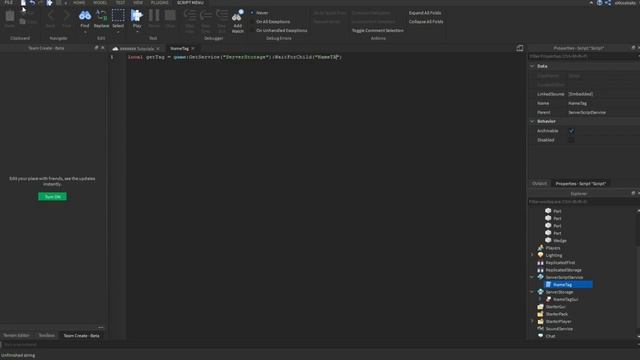The image size is (640, 360).
Task: Select the NameTagGui item under ServerStorage
Action: (562, 299)
